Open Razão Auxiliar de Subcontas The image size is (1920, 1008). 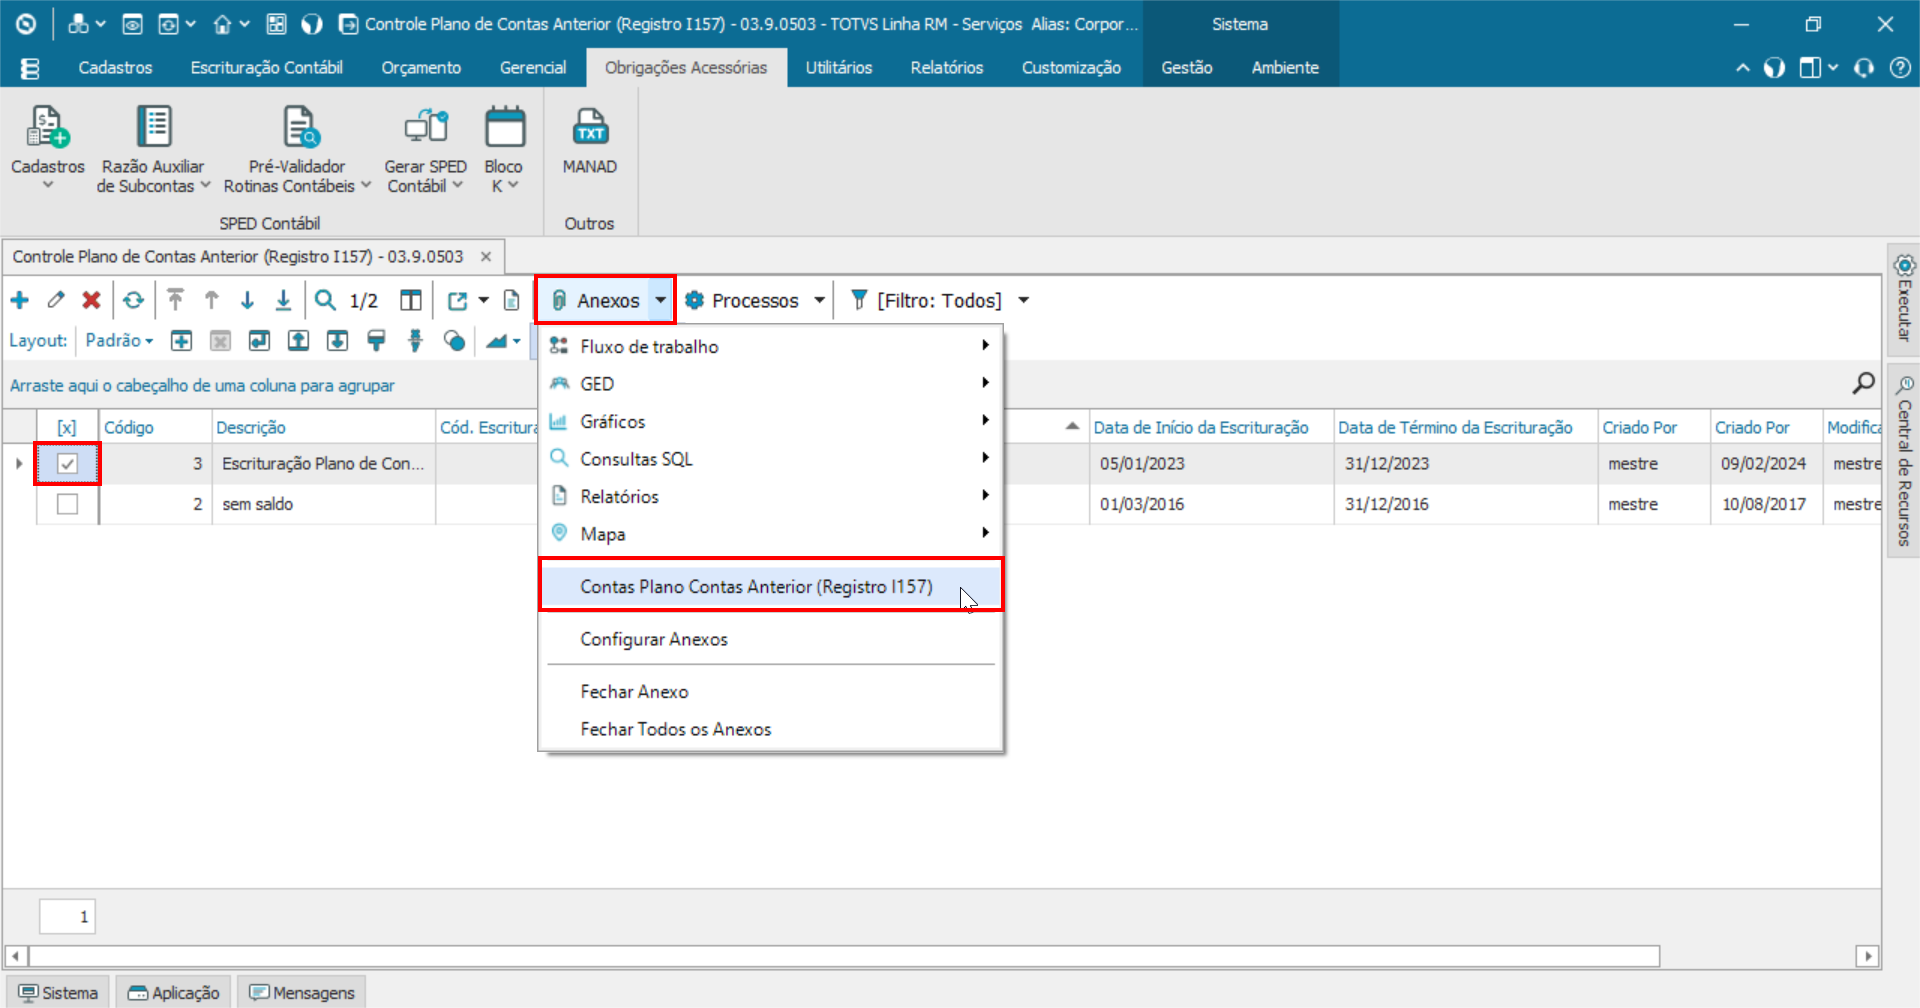point(153,148)
